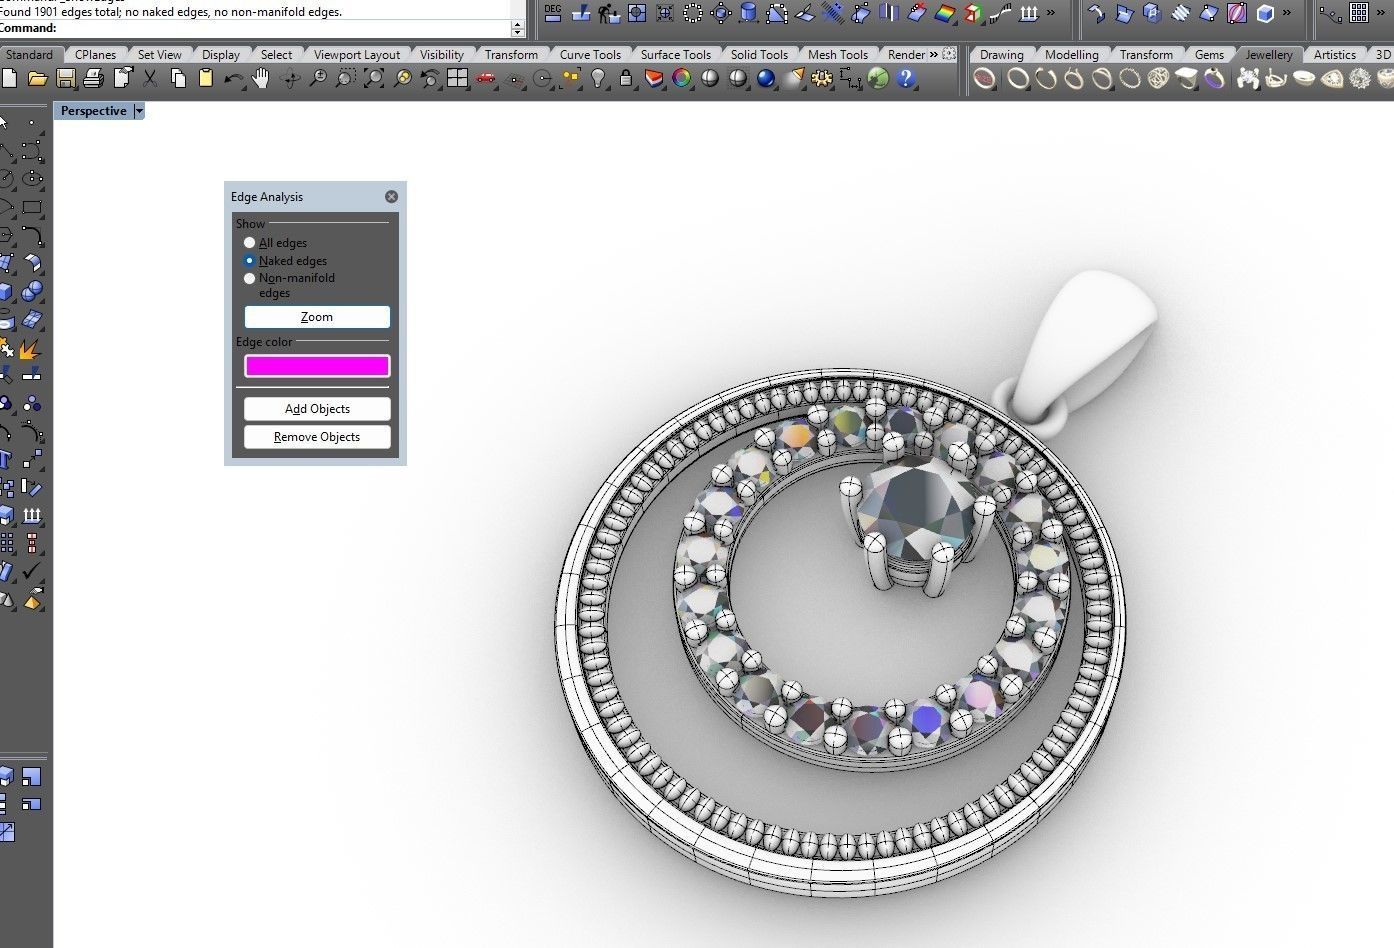Select the Explode tool in sidebar
The height and width of the screenshot is (948, 1394).
[32, 349]
